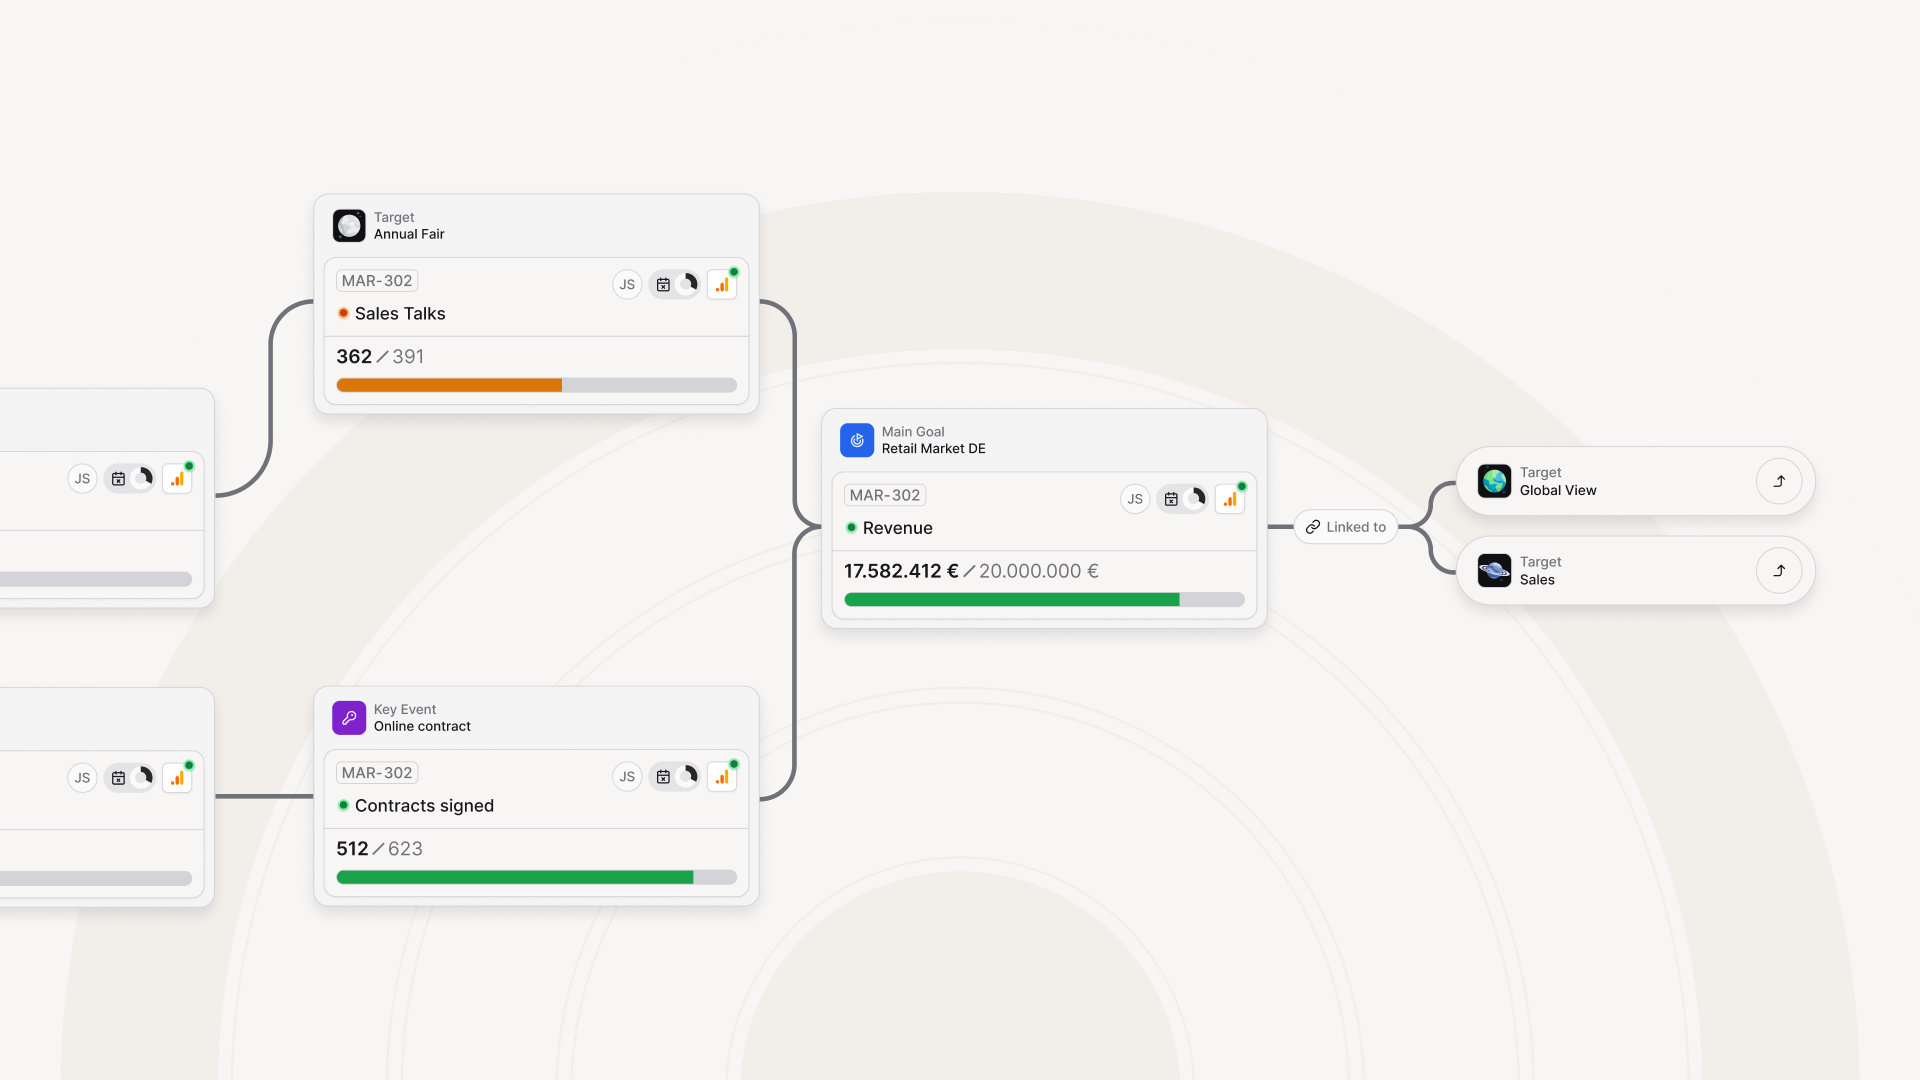
Task: Select the Contracts signed title
Action: (424, 806)
